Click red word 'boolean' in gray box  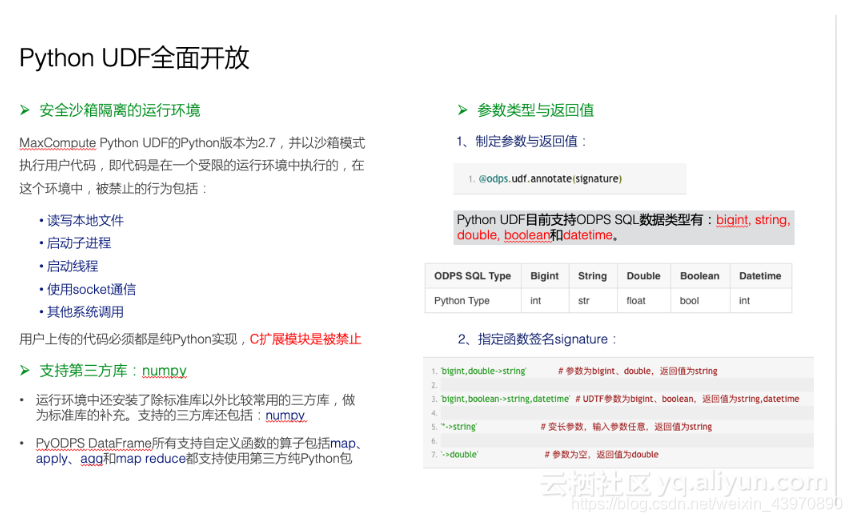[527, 235]
